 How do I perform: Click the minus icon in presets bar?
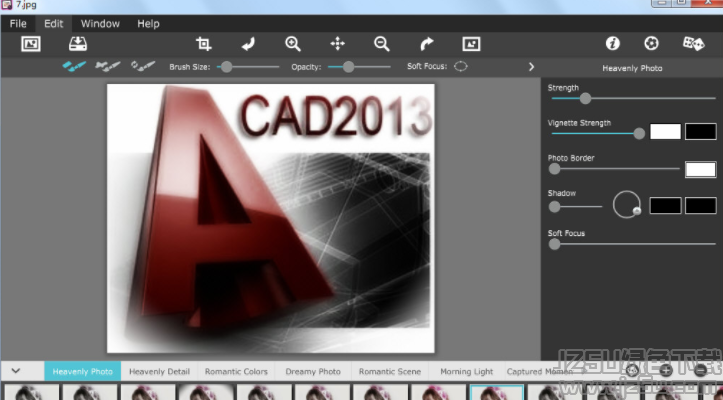700,370
